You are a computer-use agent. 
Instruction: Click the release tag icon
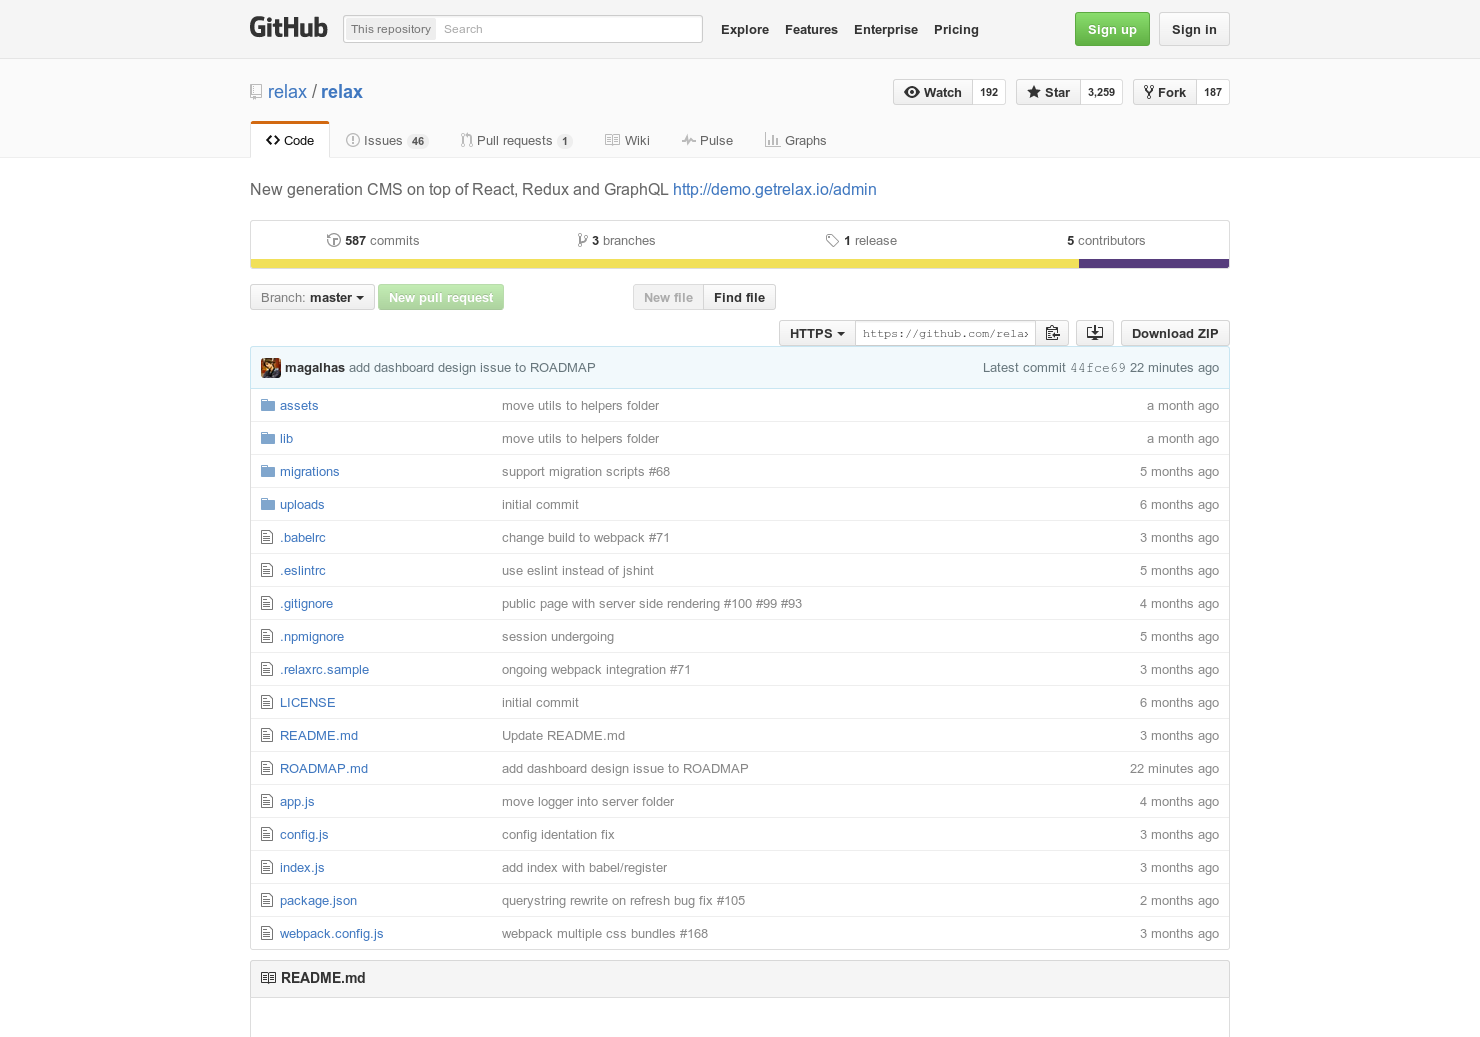[x=832, y=240]
